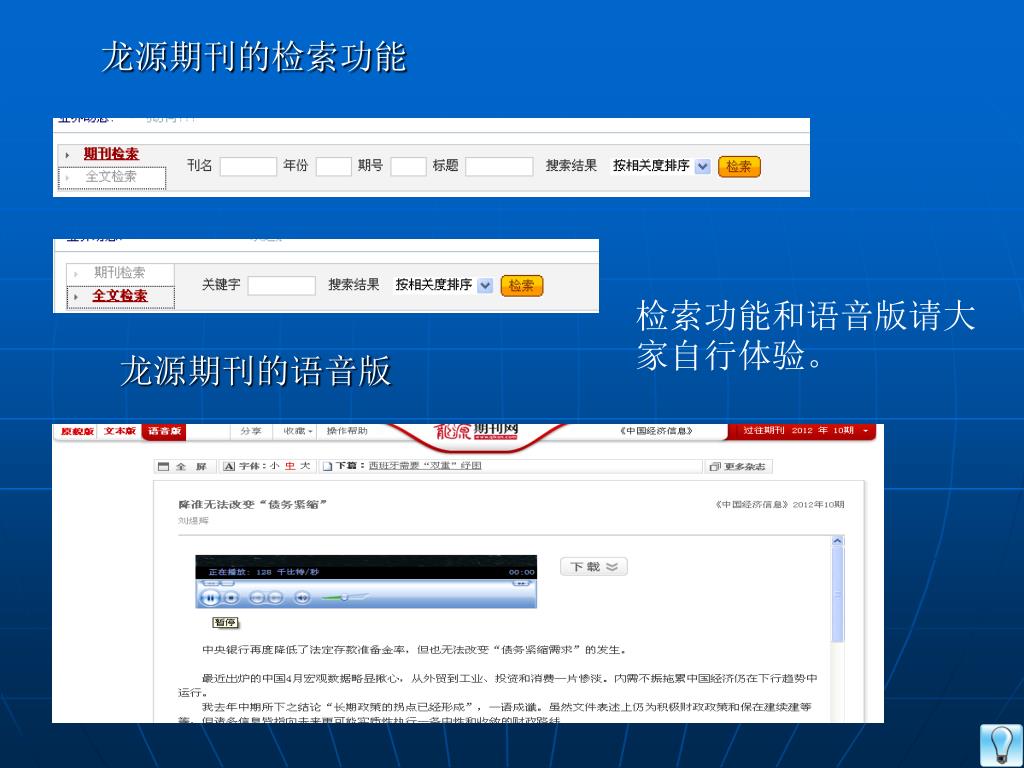
Task: Open 操作帮助 help
Action: pos(347,431)
